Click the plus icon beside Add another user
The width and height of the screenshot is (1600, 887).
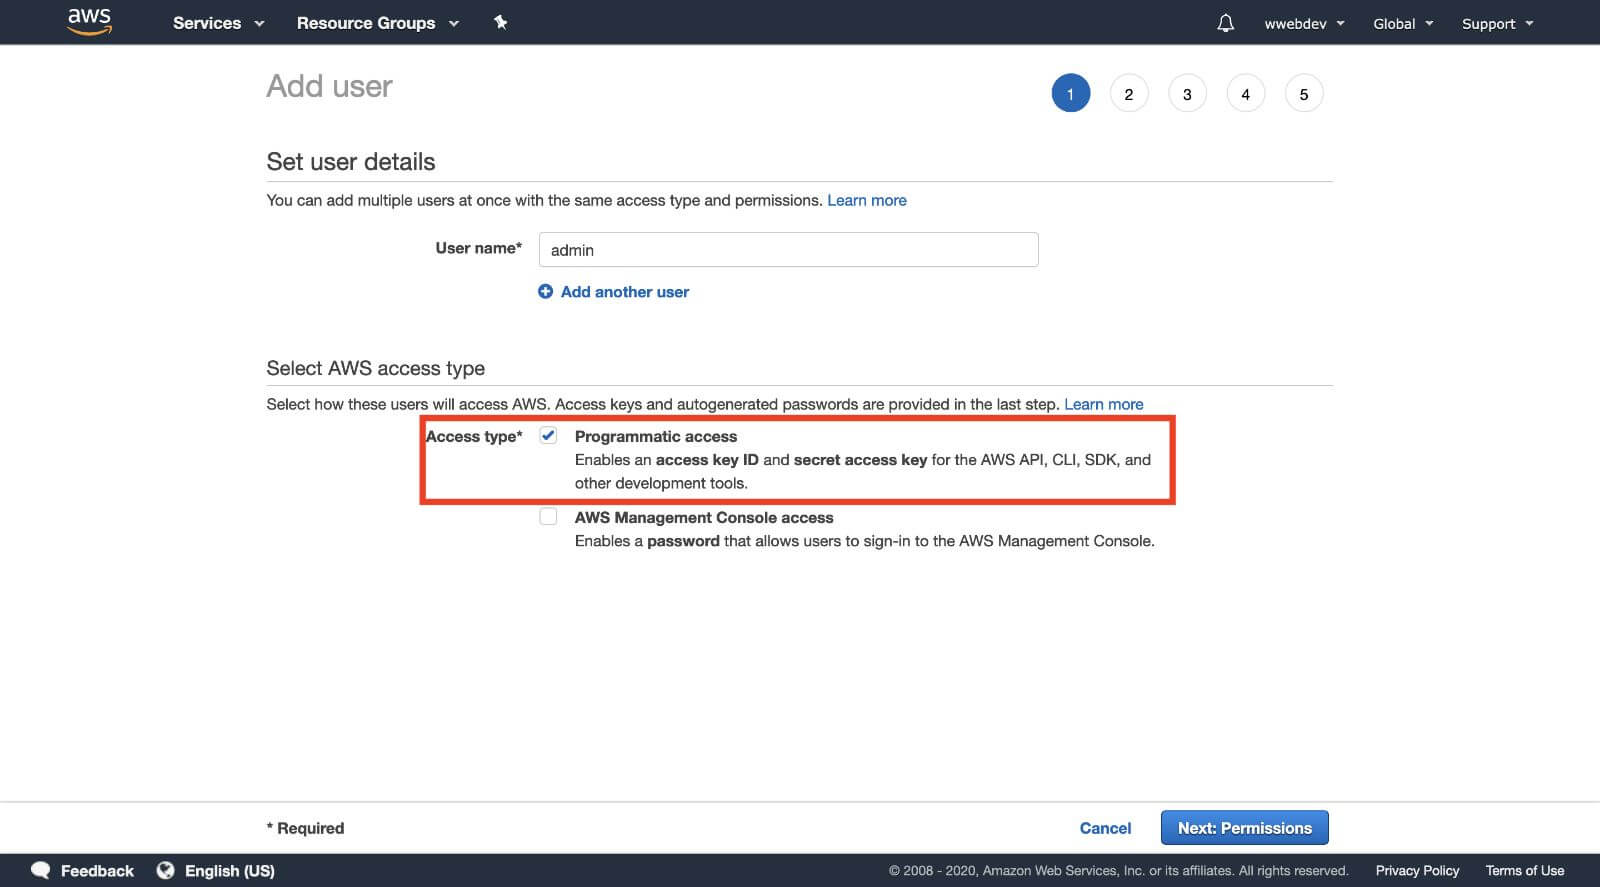coord(545,291)
